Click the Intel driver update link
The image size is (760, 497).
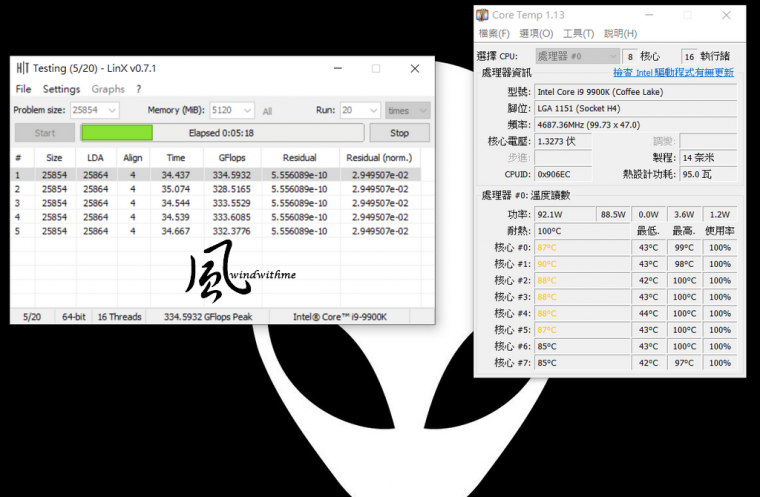pos(673,72)
